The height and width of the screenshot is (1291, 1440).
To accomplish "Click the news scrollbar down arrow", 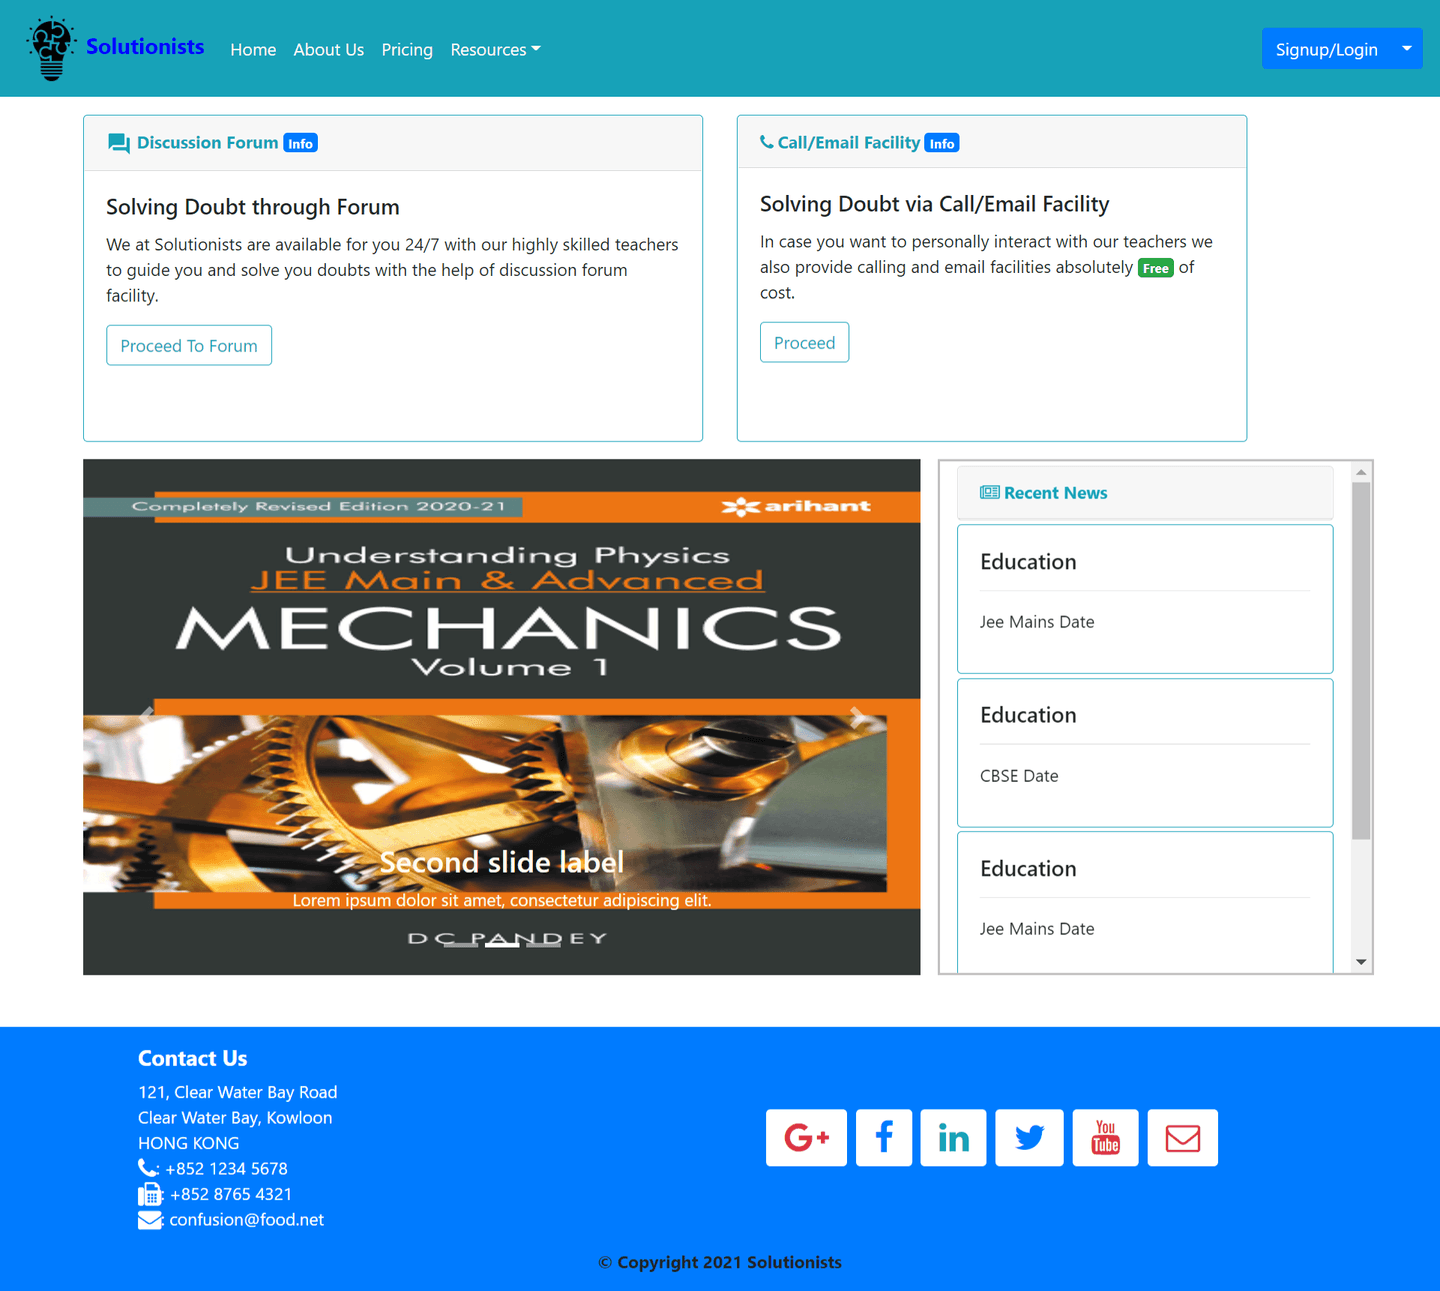I will pos(1361,962).
